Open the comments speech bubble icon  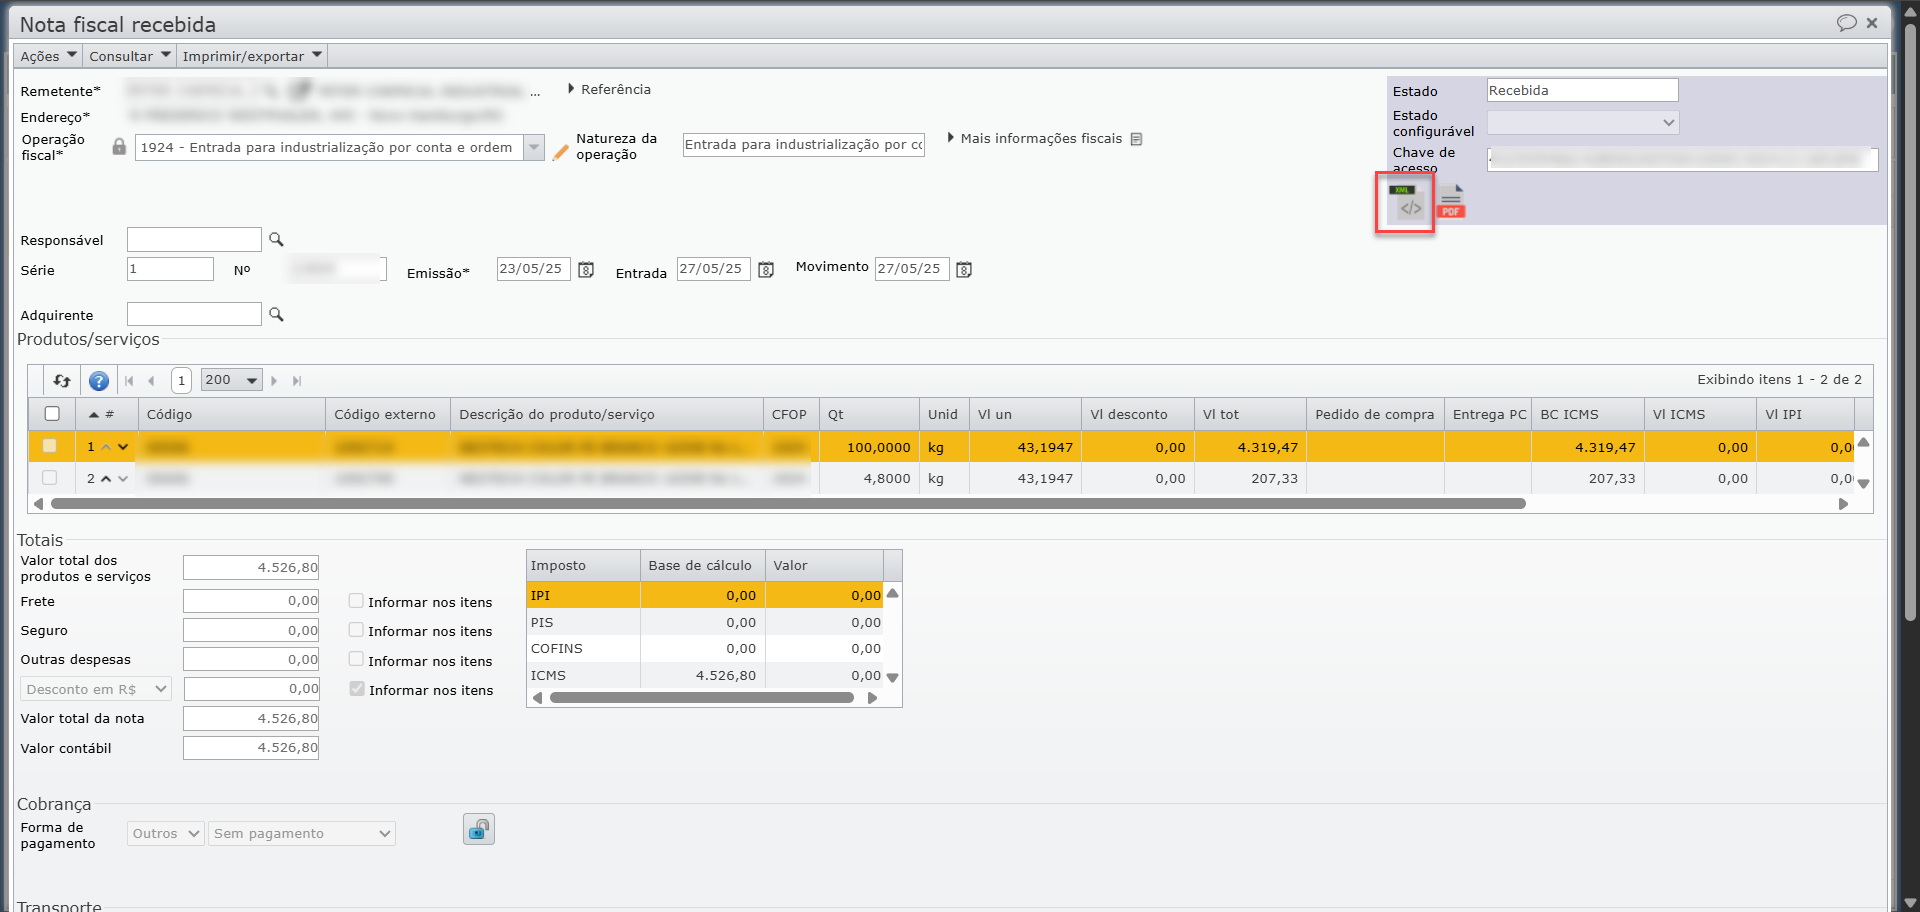[1846, 23]
